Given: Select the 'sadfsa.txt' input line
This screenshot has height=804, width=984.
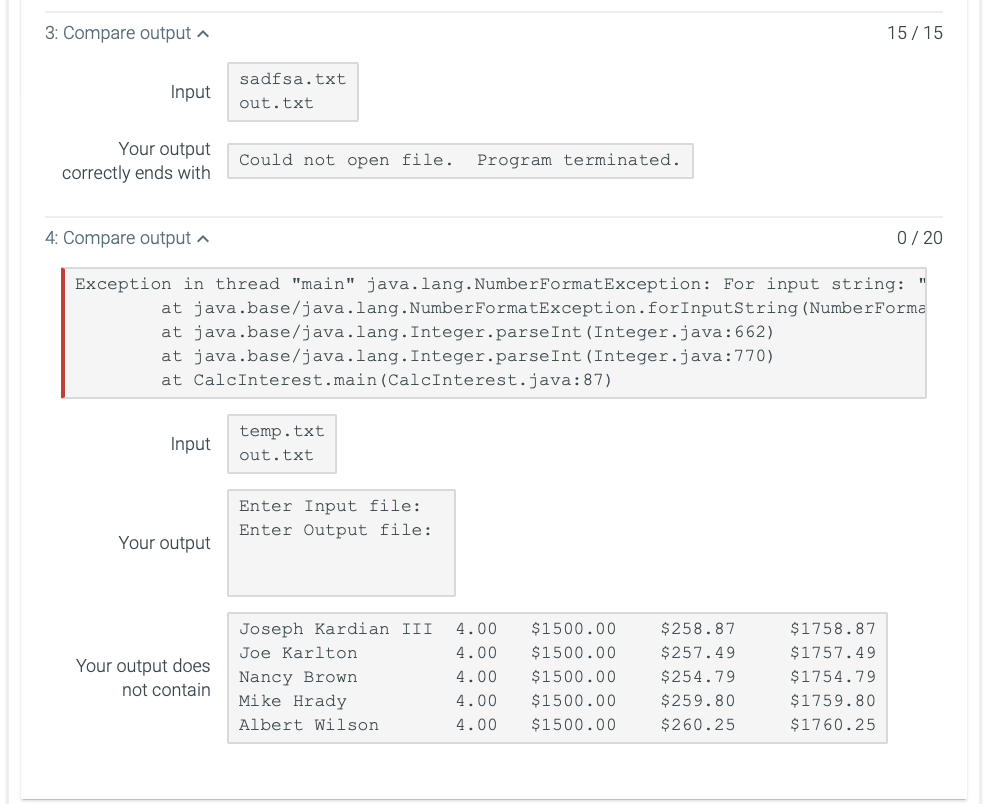Looking at the screenshot, I should pos(292,79).
